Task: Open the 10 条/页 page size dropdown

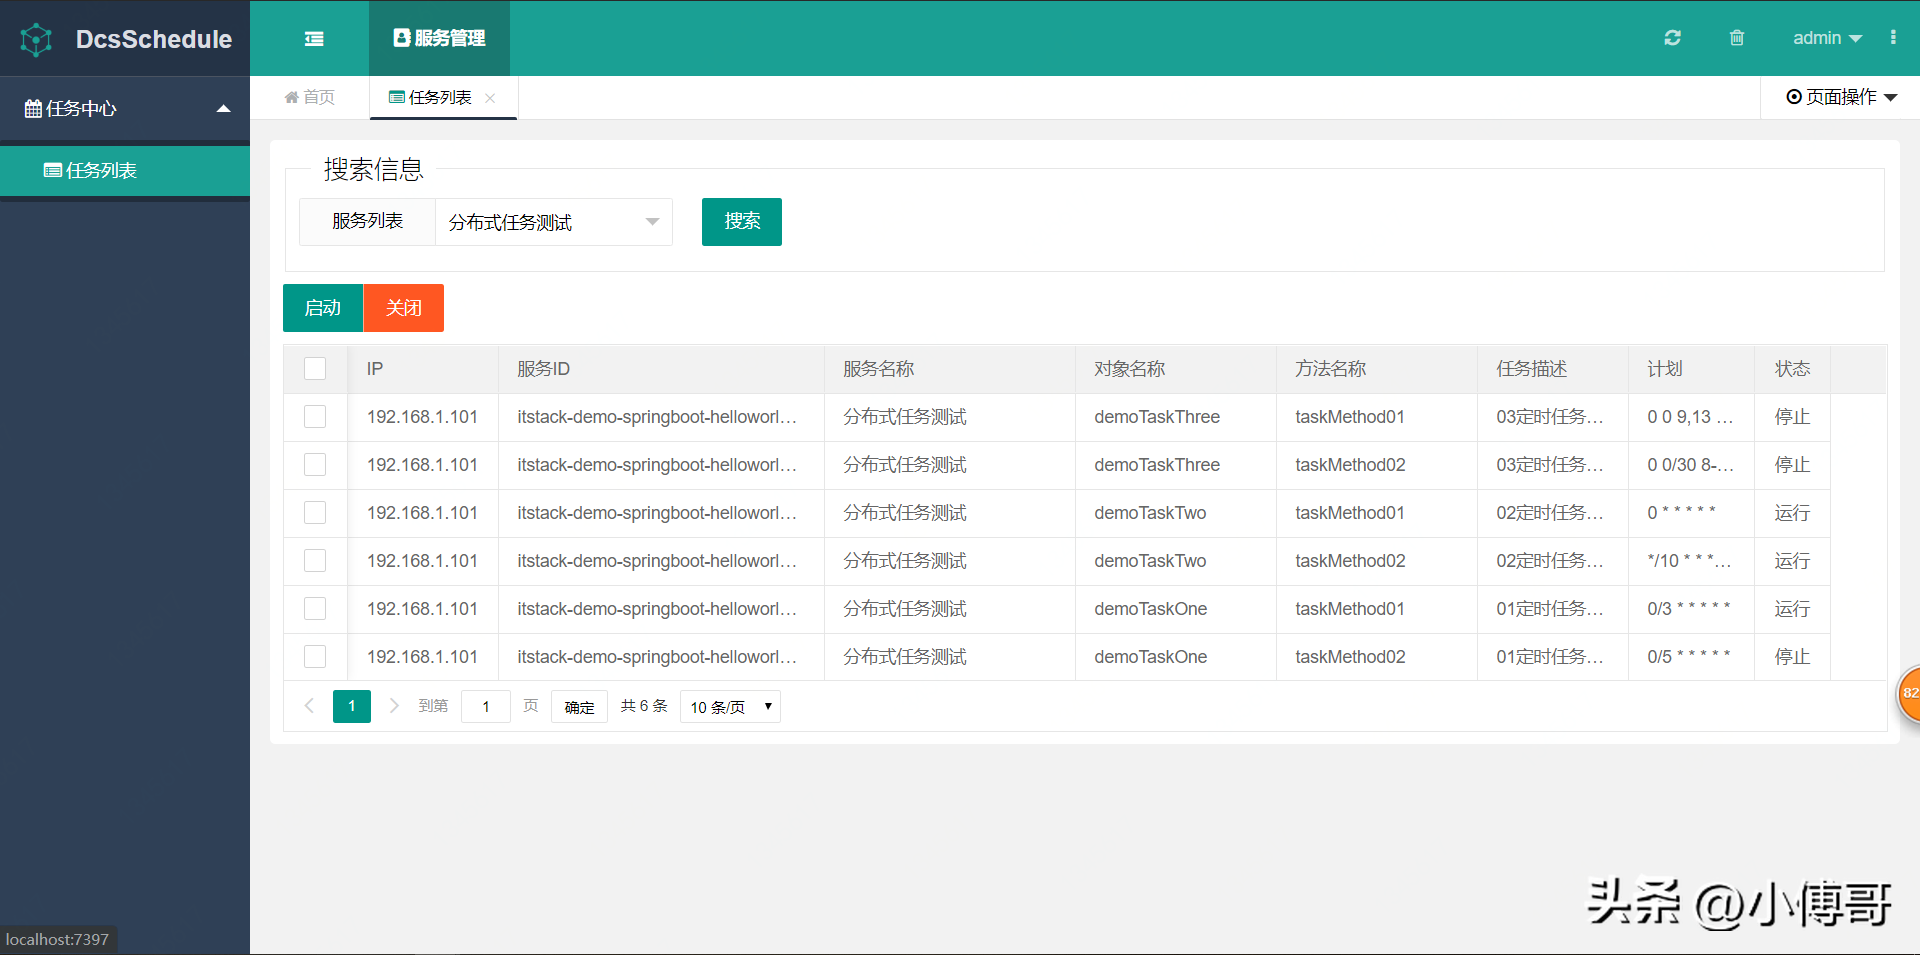Action: pyautogui.click(x=730, y=707)
